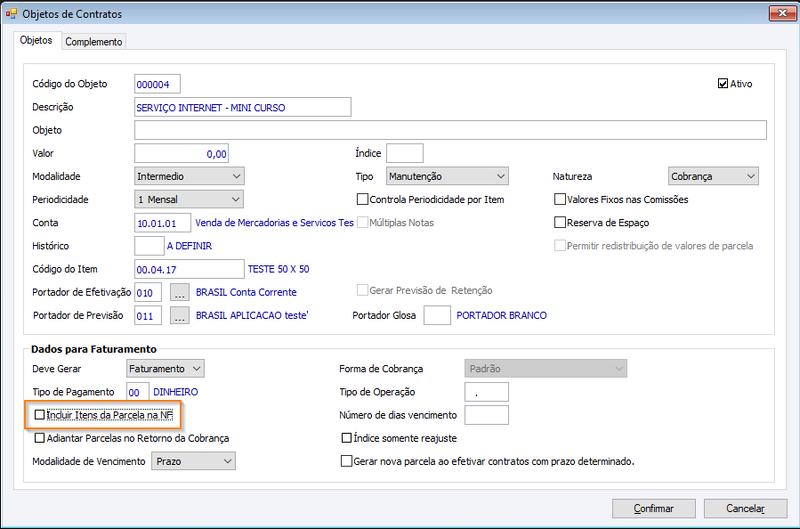
Task: Select the Objetos tab
Action: [36, 40]
